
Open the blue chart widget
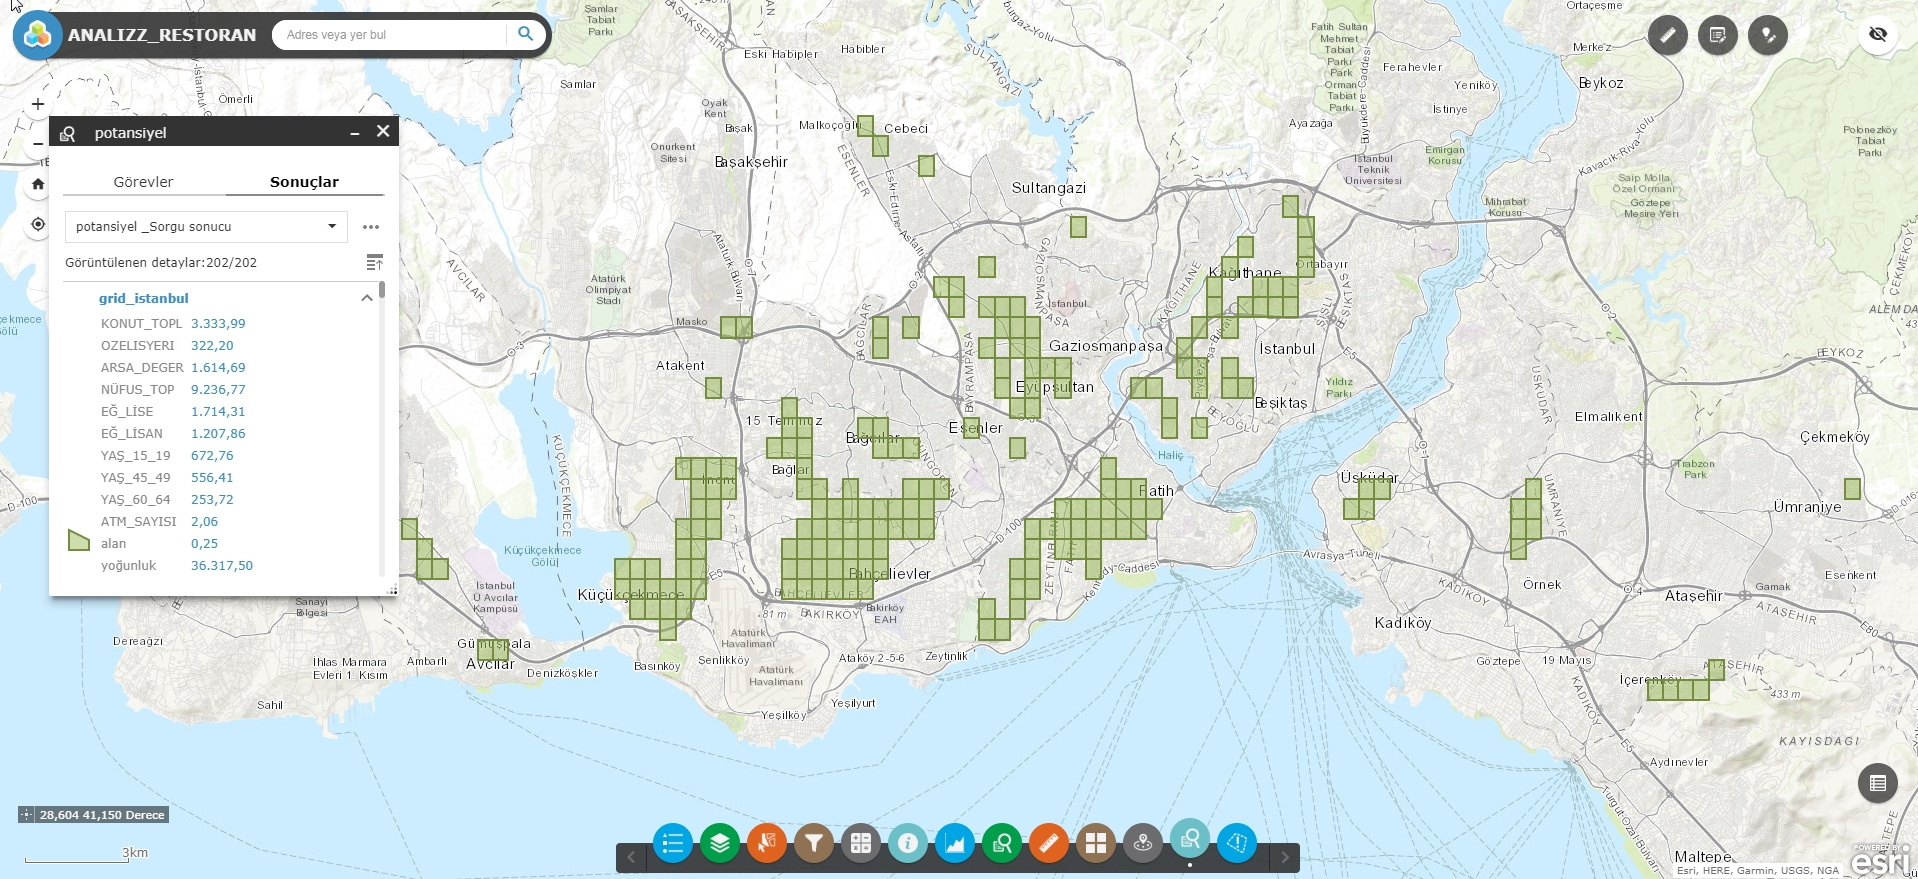pos(955,843)
